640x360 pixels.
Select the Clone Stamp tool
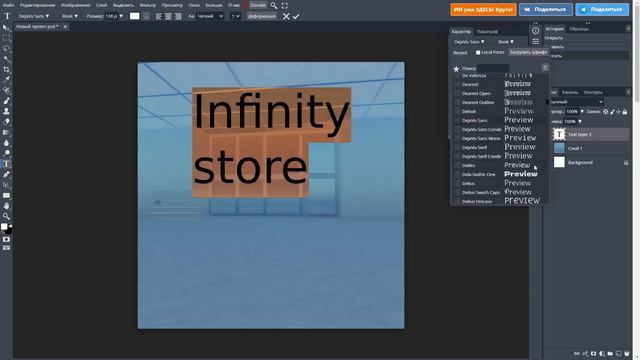point(6,111)
